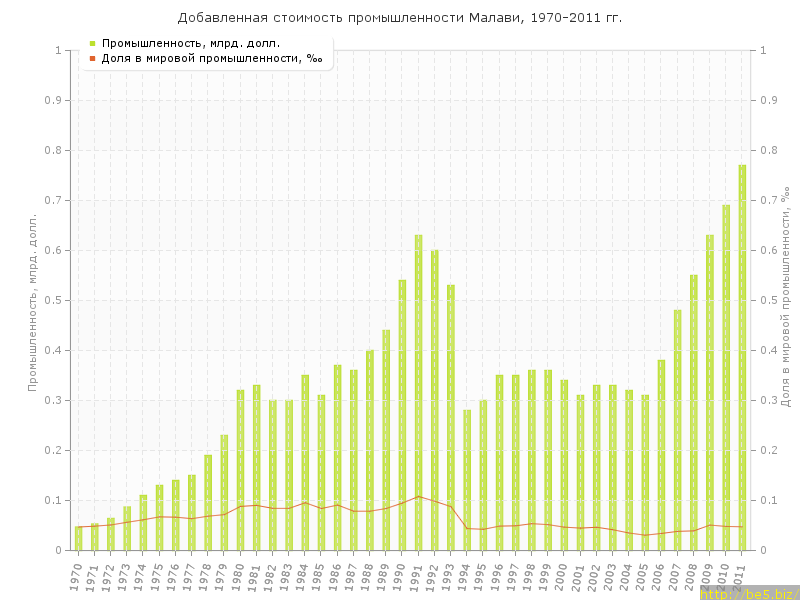The height and width of the screenshot is (600, 800).
Task: Open the be5.biz link in the corner
Action: [x=749, y=593]
